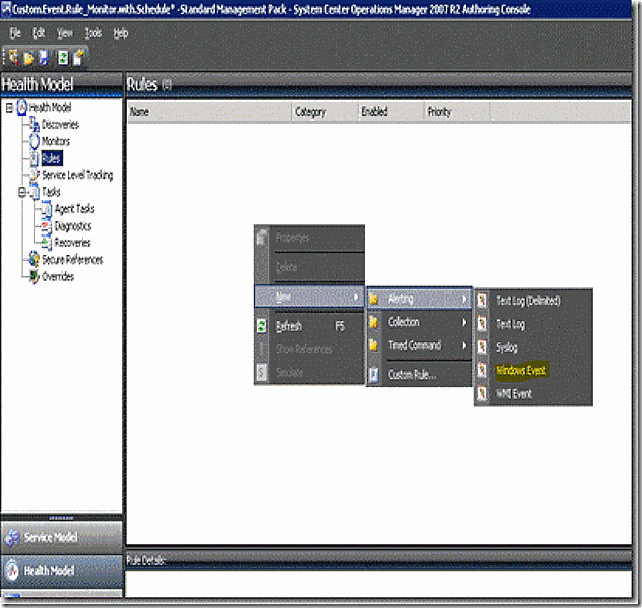Click the Service Level Tracking icon
Viewport: 642px width, 608px height.
click(34, 175)
